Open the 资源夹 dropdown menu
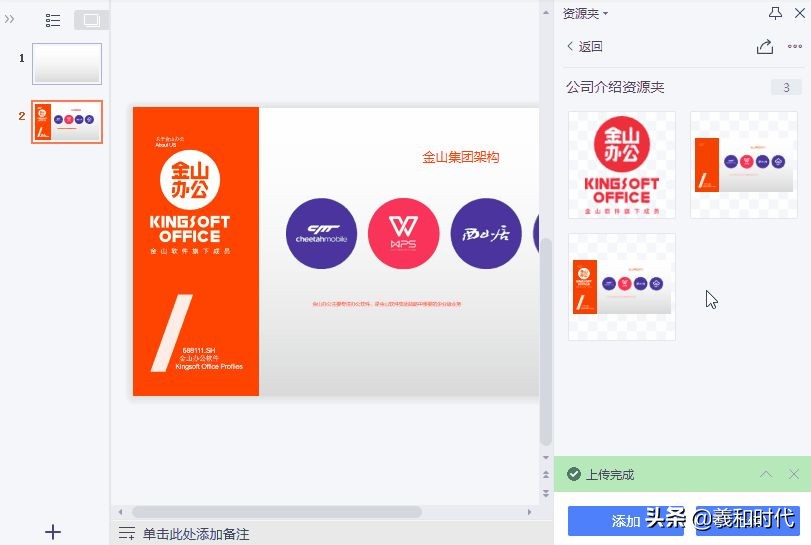Image resolution: width=811 pixels, height=545 pixels. pos(585,13)
